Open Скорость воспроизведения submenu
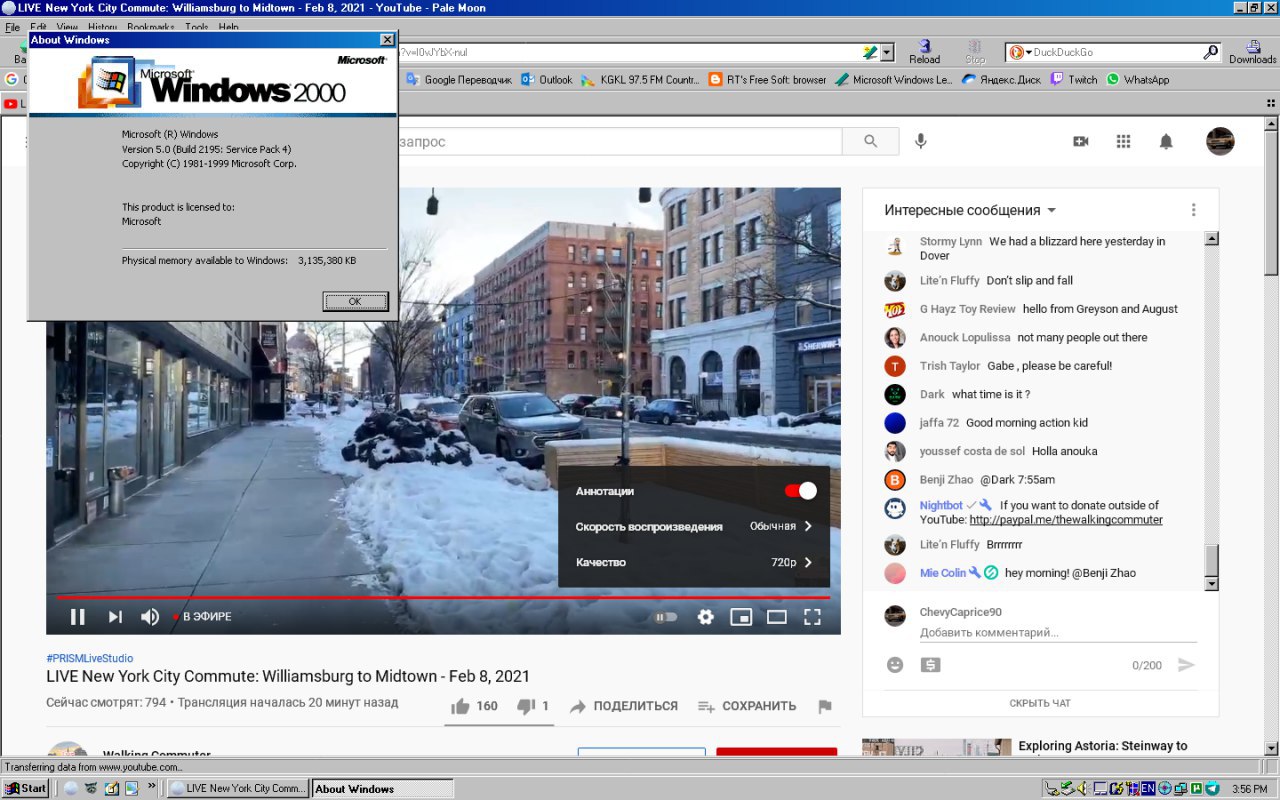1280x800 pixels. (694, 526)
